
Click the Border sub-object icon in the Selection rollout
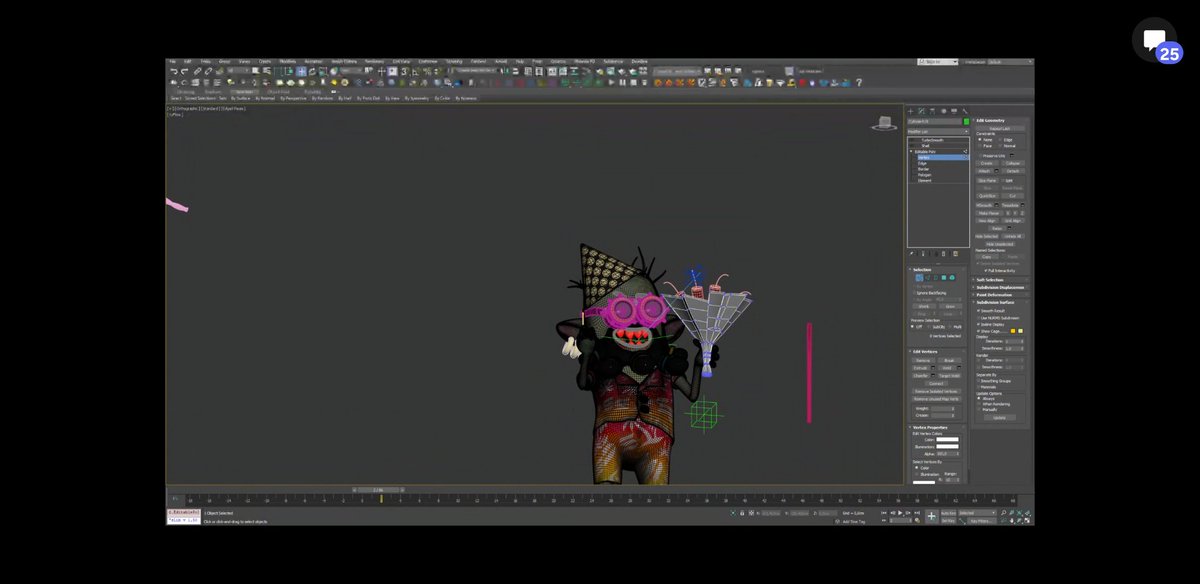tap(936, 277)
